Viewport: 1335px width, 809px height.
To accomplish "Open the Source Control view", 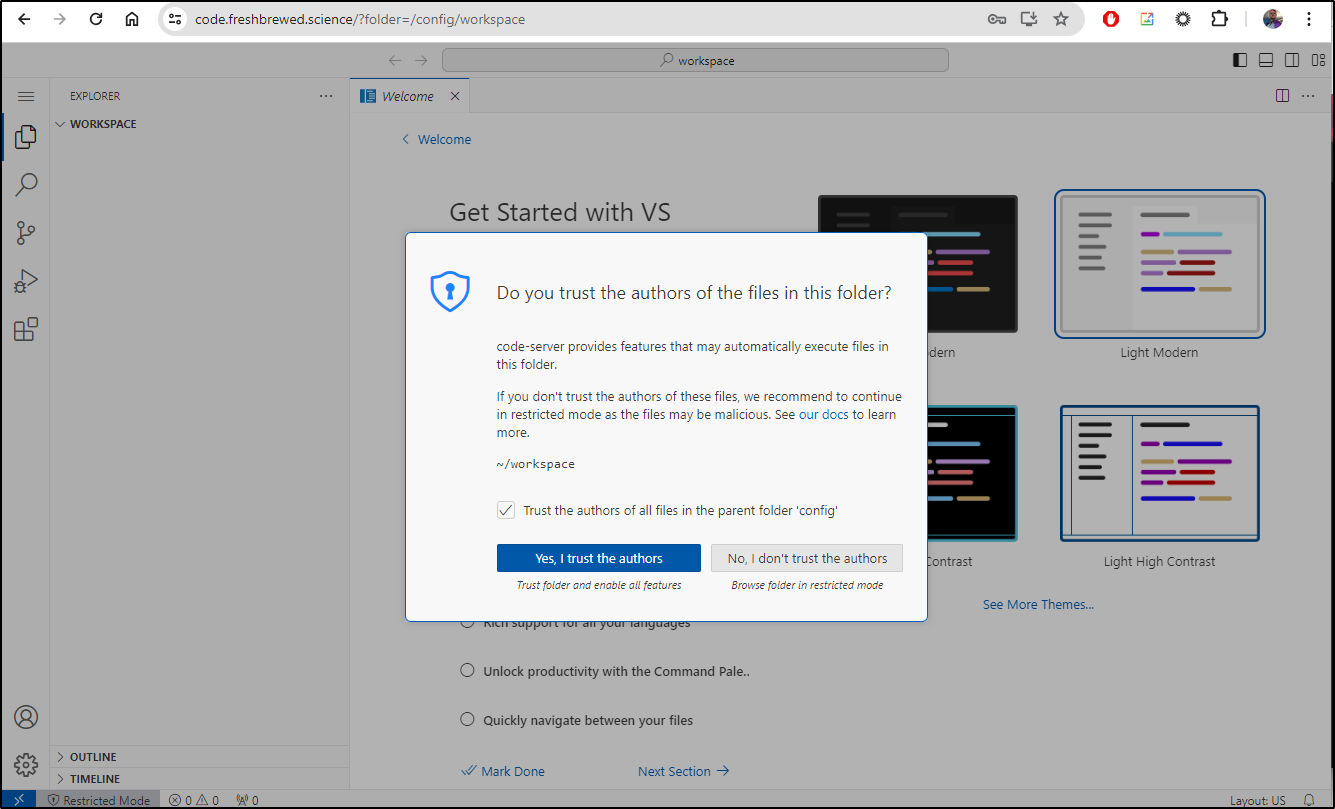I will coord(26,233).
